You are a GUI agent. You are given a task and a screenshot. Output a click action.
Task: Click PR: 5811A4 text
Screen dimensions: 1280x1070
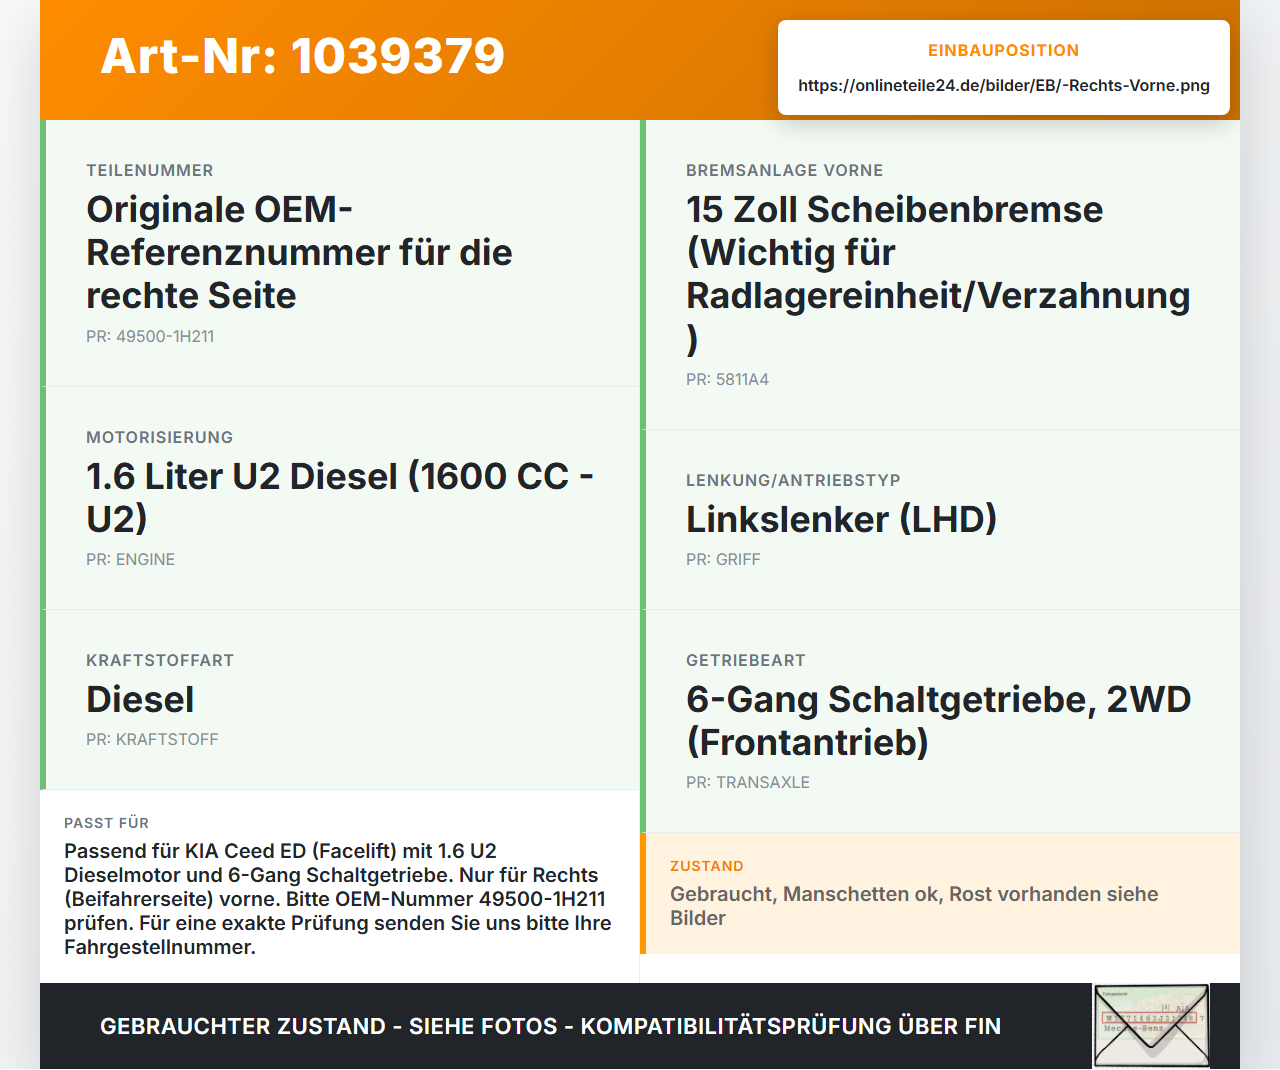(x=727, y=379)
